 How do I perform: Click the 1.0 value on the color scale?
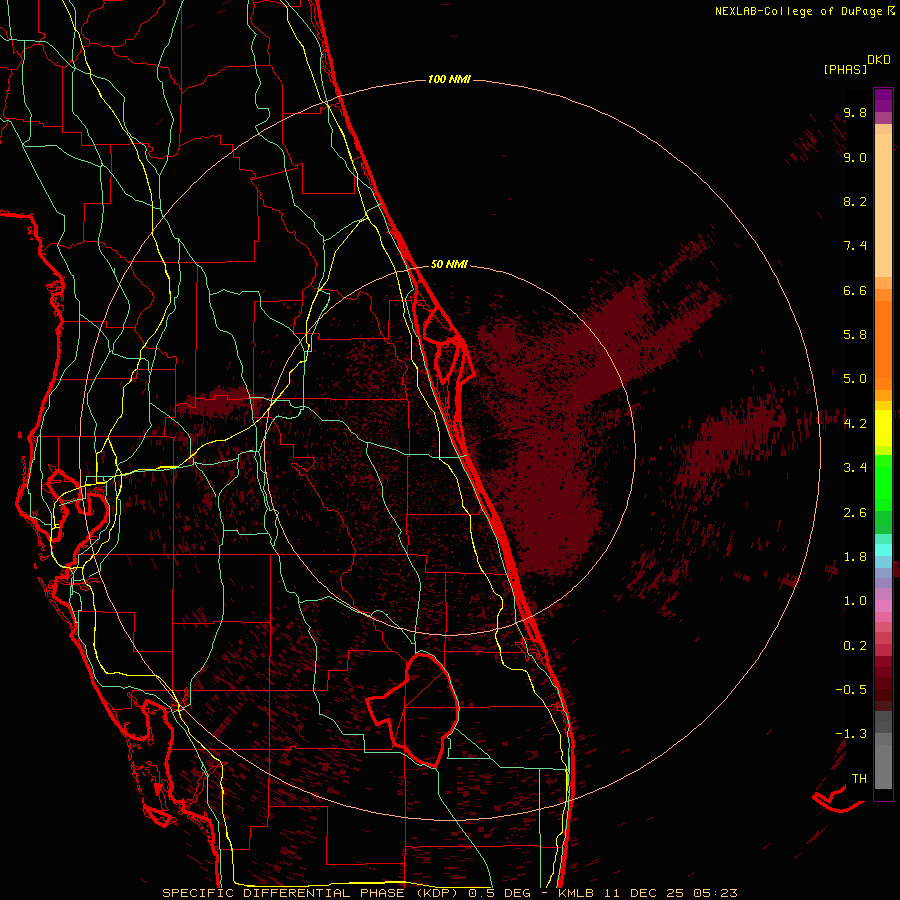(x=855, y=601)
